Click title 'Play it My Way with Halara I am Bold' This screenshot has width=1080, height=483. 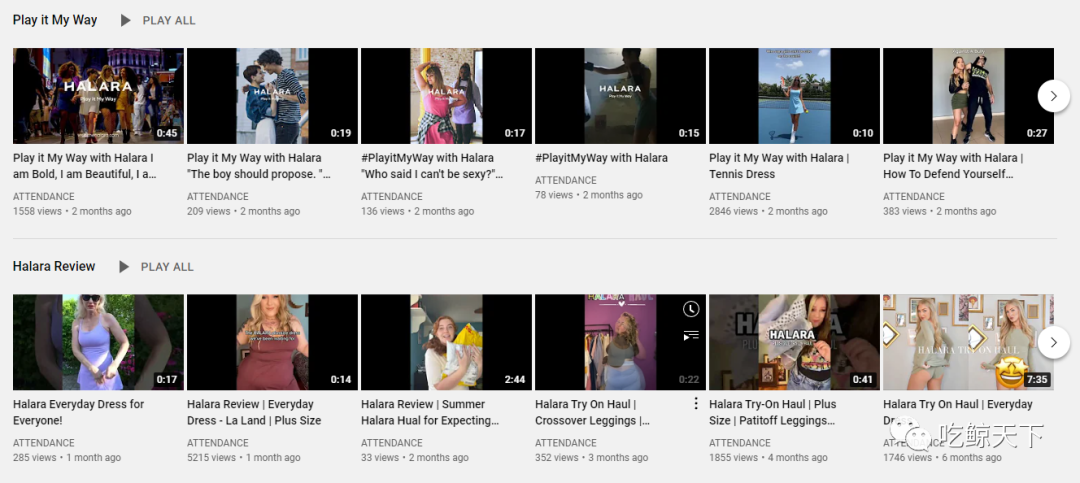click(x=84, y=166)
